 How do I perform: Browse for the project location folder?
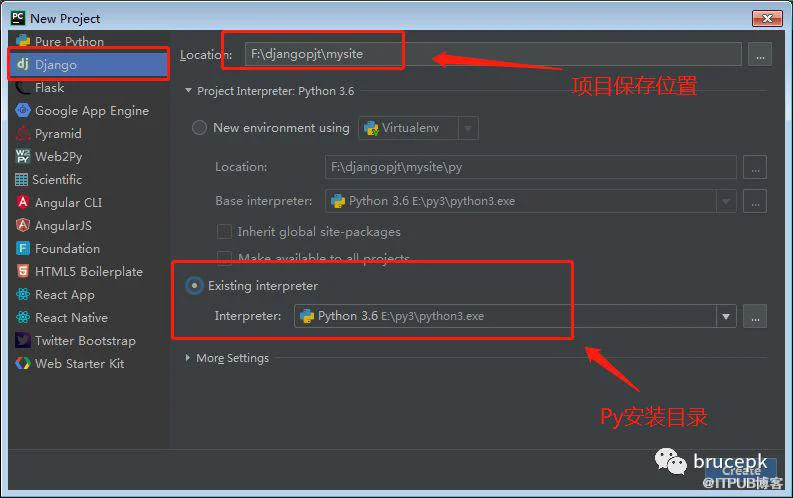click(x=760, y=55)
